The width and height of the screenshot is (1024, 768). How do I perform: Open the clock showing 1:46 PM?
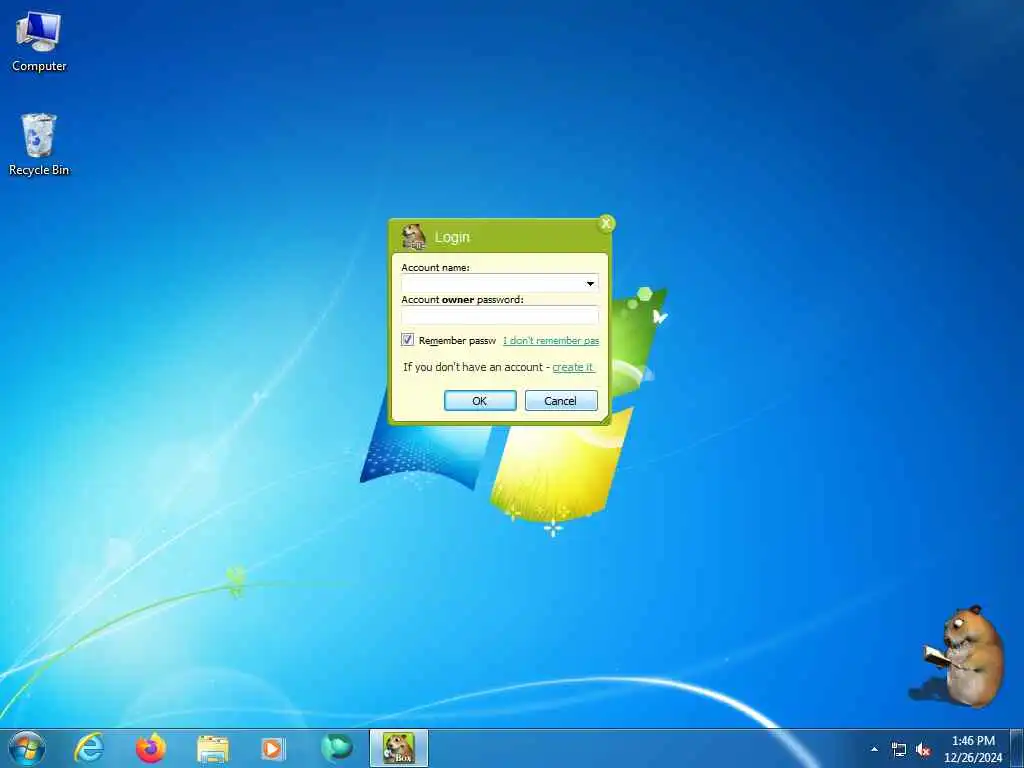click(973, 749)
